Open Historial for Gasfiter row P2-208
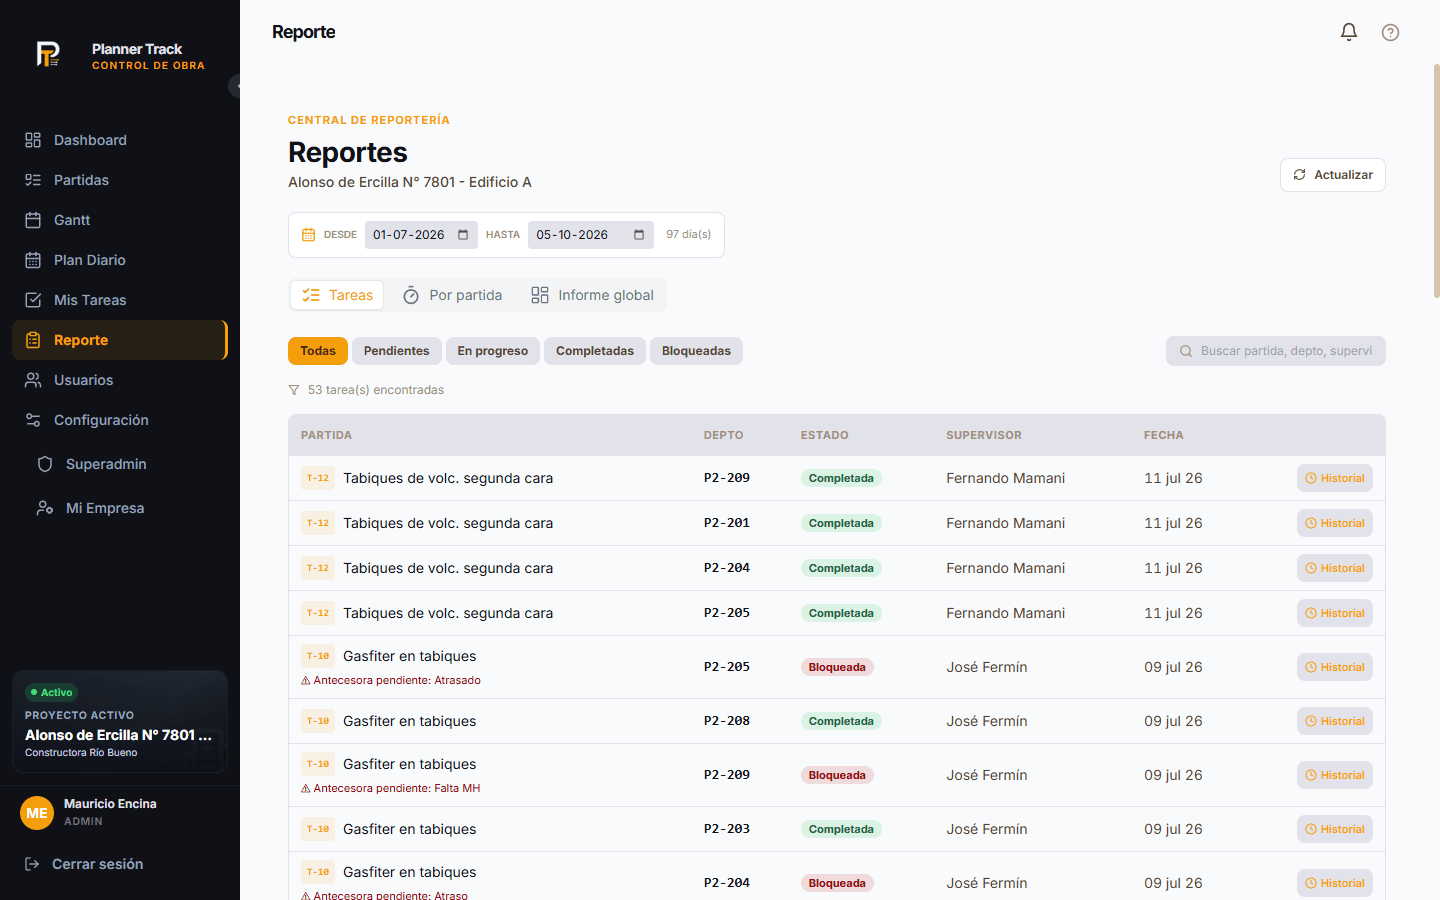 (1335, 721)
